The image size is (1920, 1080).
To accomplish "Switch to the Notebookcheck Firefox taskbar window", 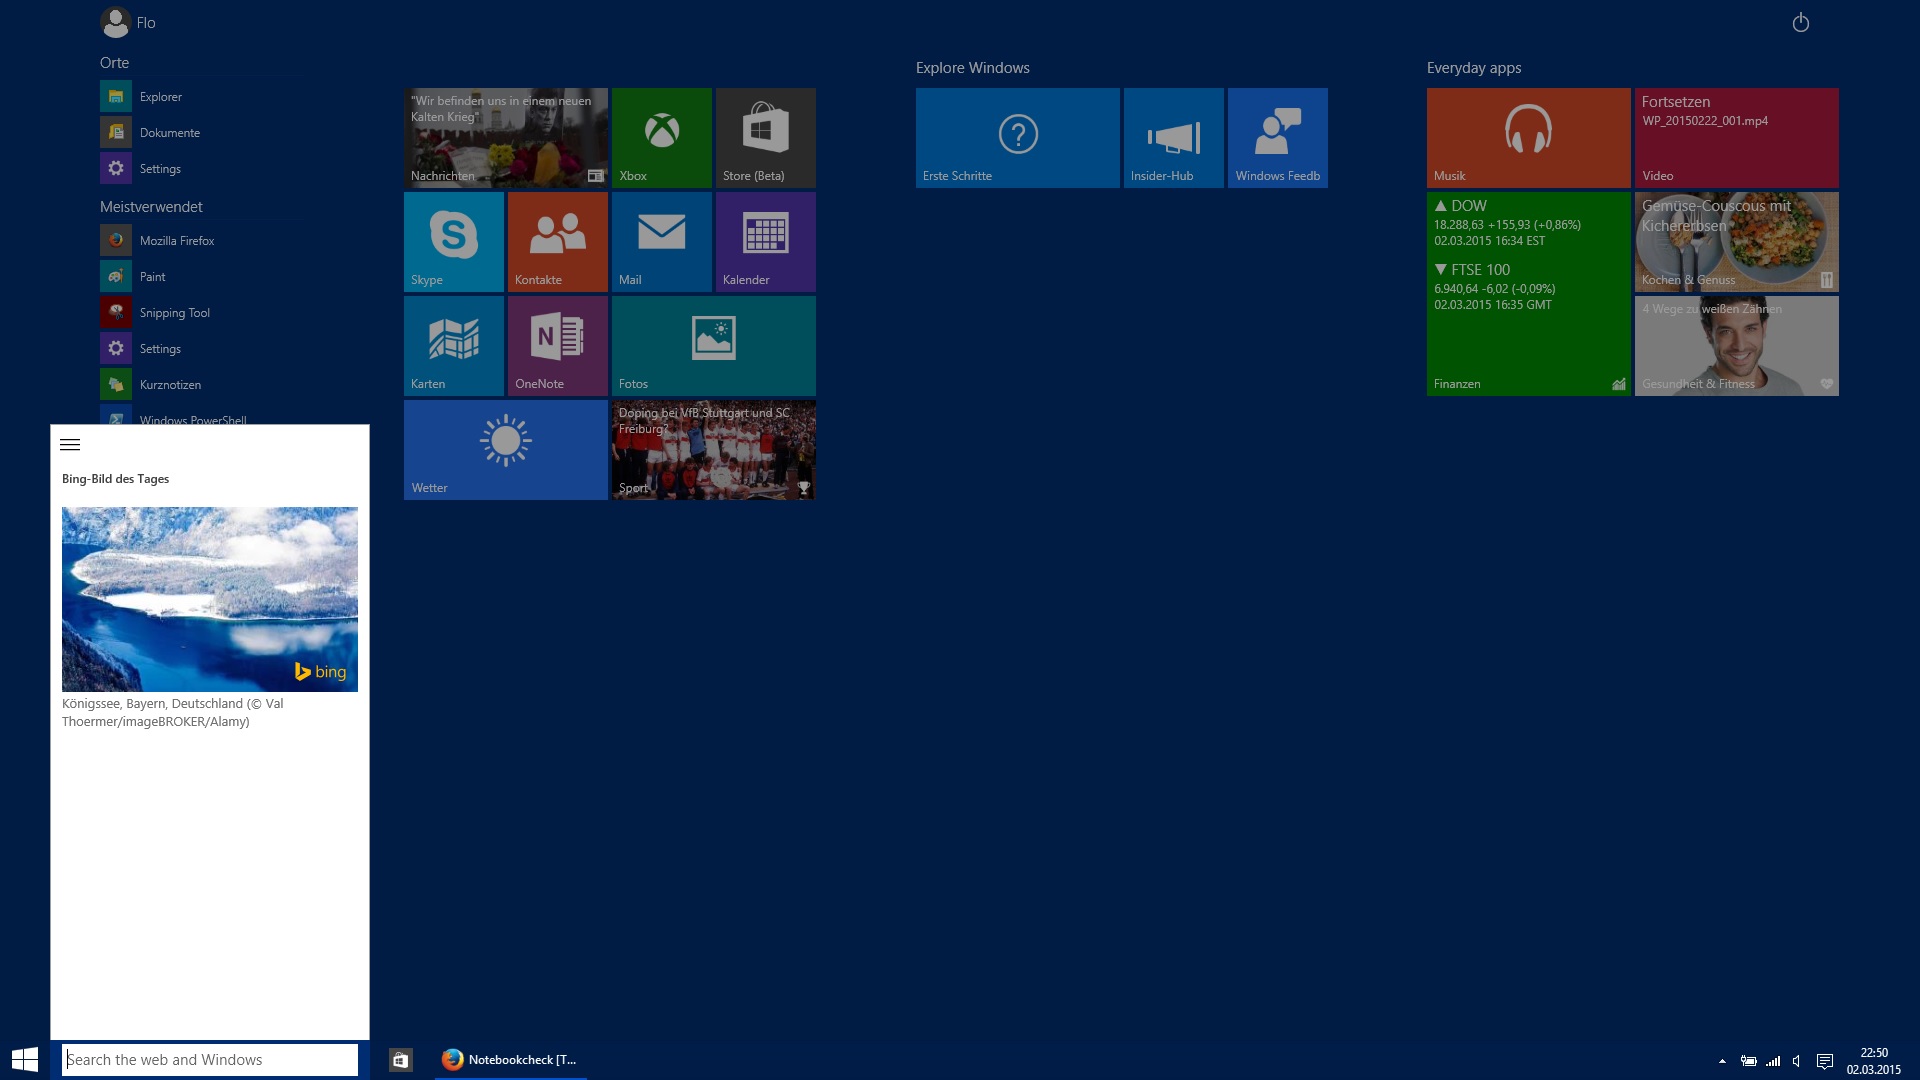I will (x=511, y=1060).
